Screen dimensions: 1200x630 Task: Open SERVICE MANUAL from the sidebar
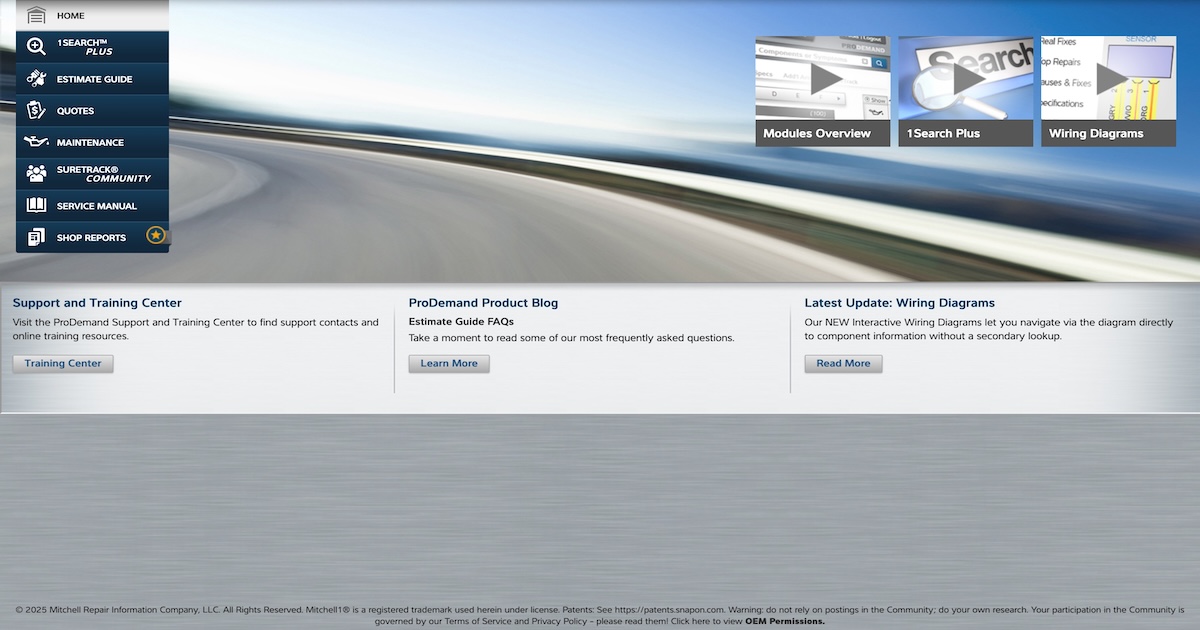tap(92, 206)
